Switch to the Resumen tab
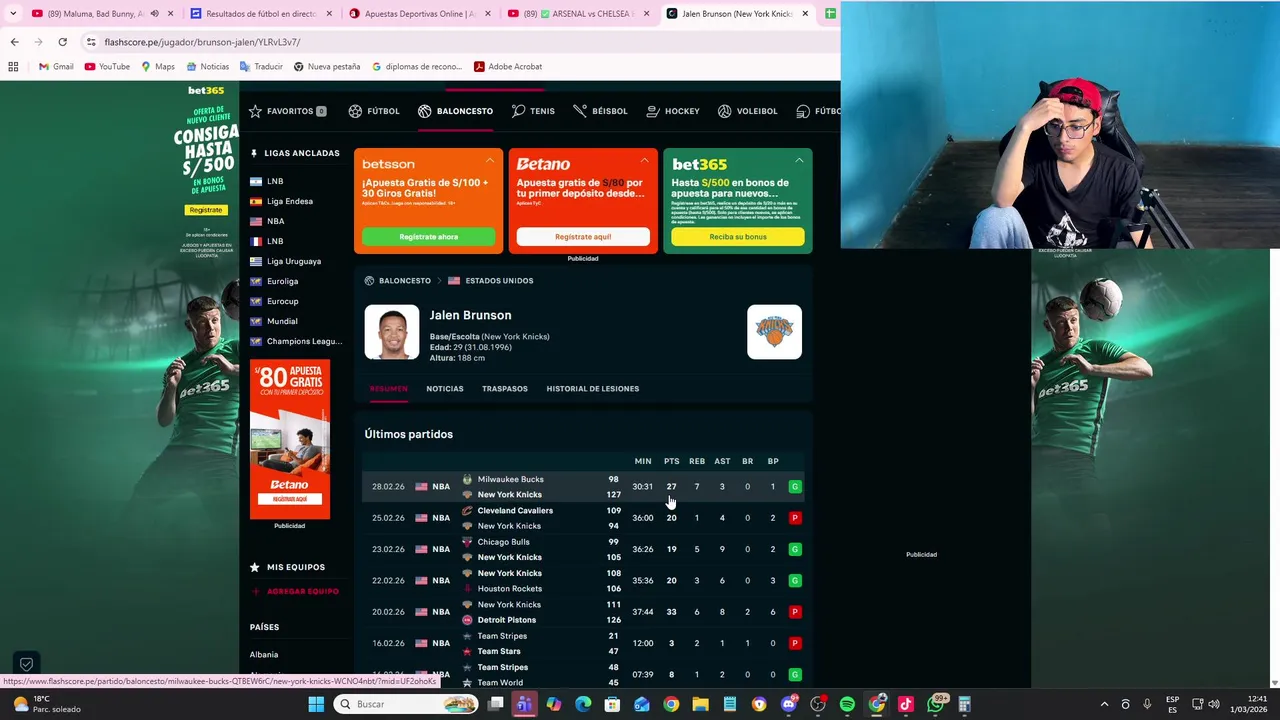The width and height of the screenshot is (1280, 720). tap(389, 389)
